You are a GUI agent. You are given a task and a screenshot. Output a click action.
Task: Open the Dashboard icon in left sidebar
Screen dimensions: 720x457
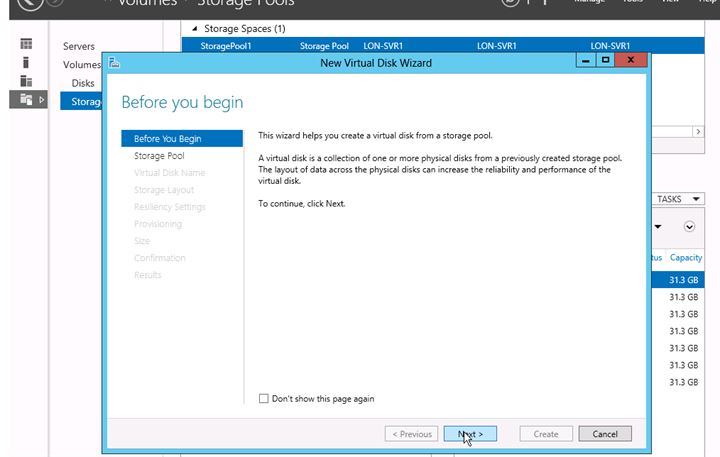click(27, 45)
